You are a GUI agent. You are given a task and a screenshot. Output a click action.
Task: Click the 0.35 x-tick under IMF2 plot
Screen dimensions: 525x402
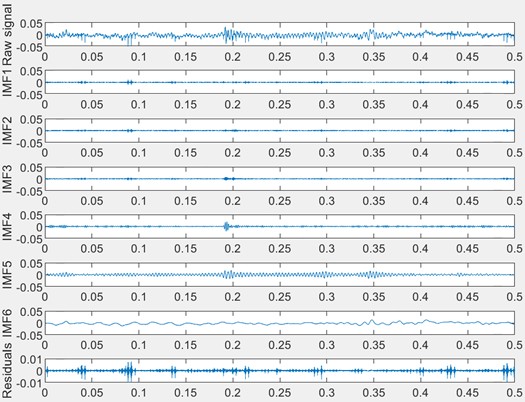click(374, 153)
